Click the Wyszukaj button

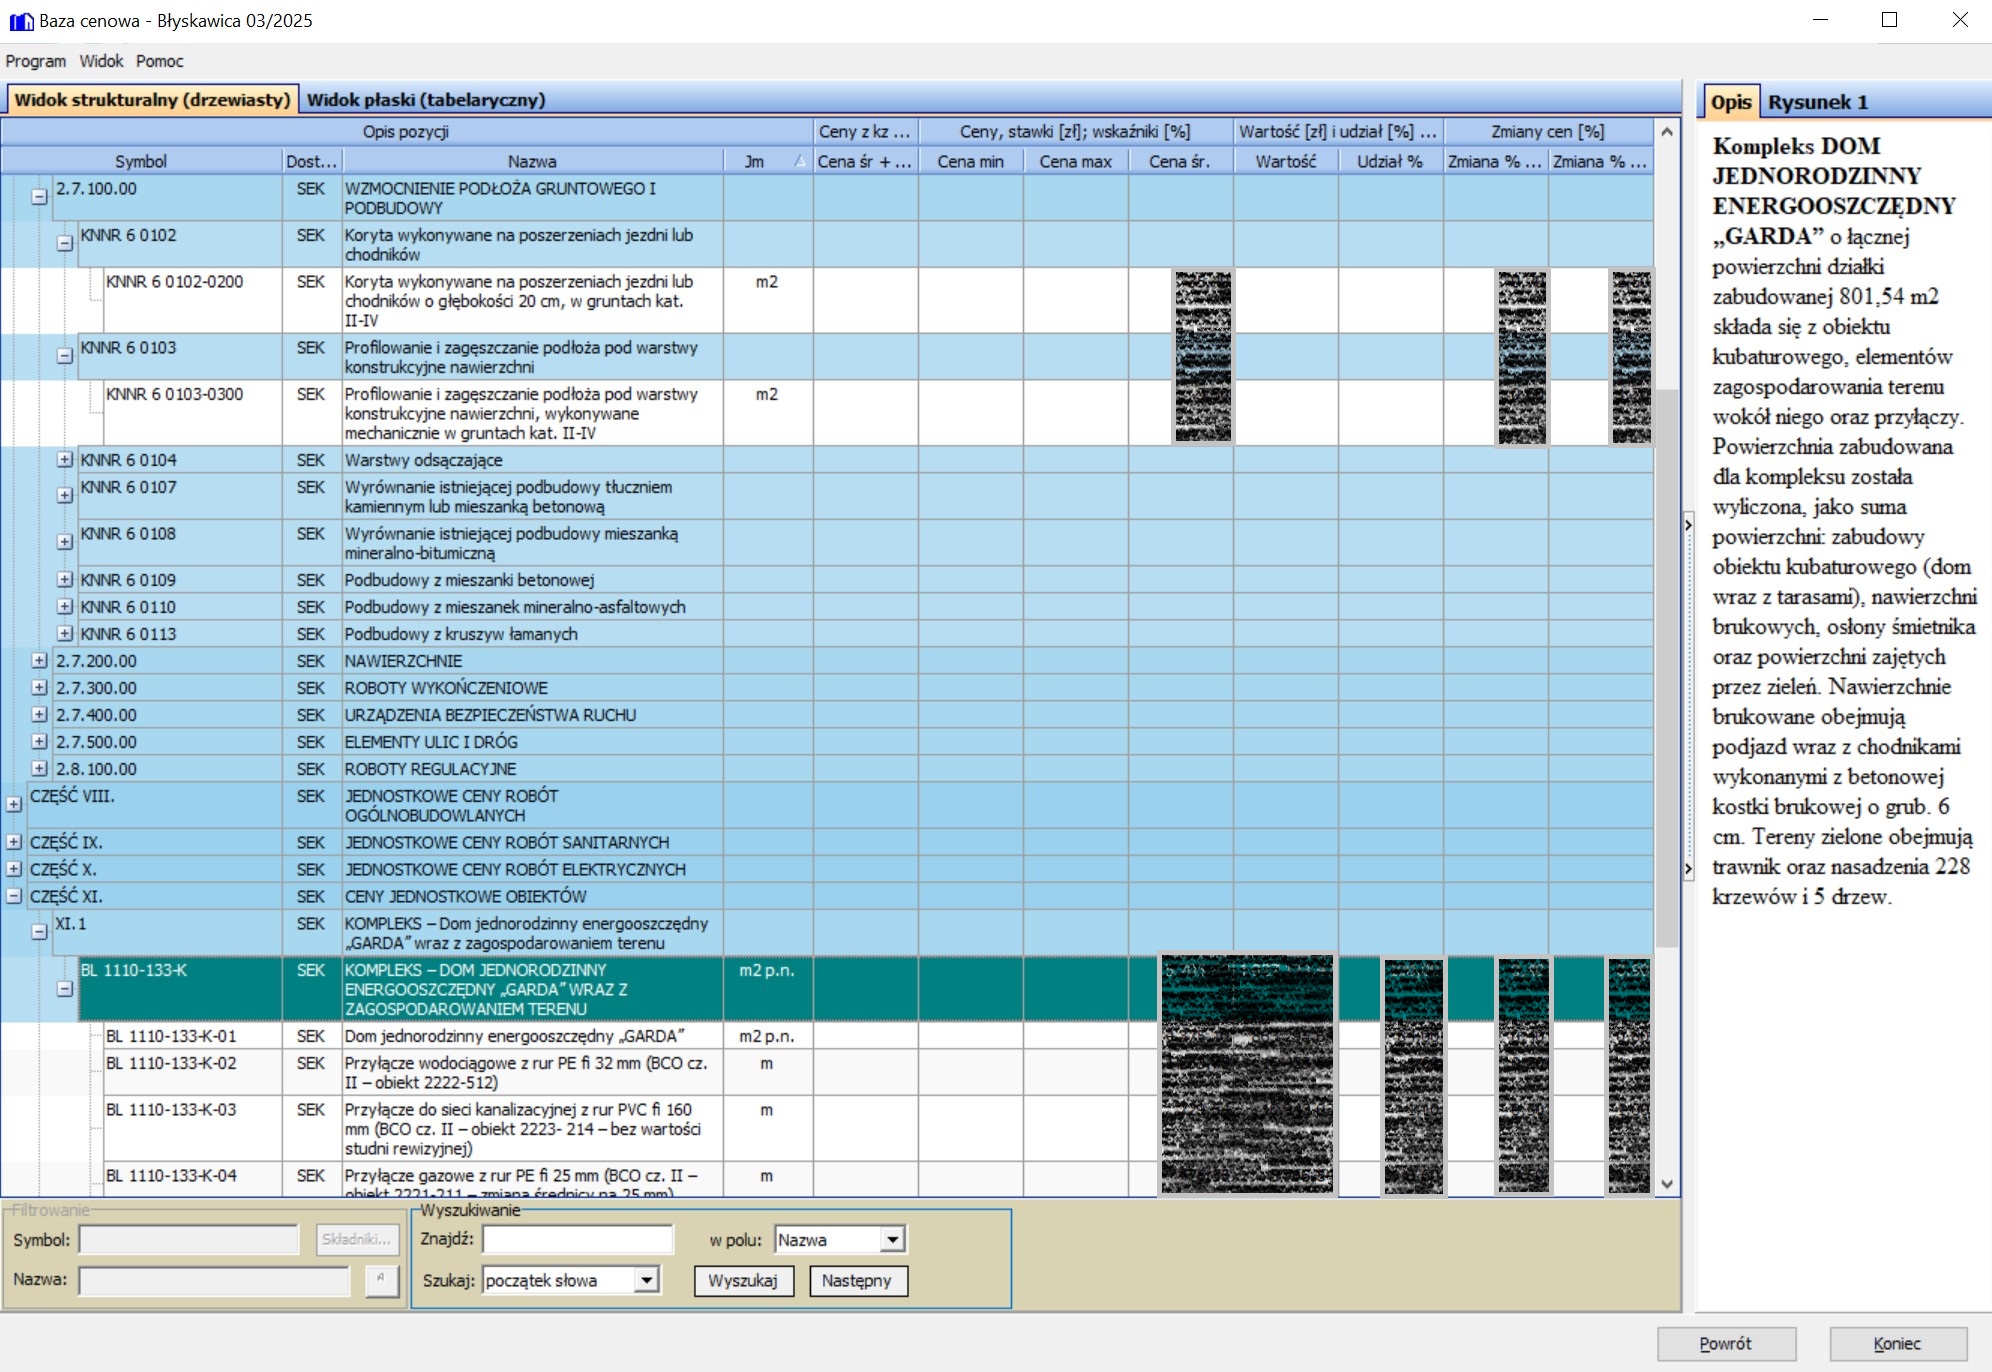point(743,1281)
